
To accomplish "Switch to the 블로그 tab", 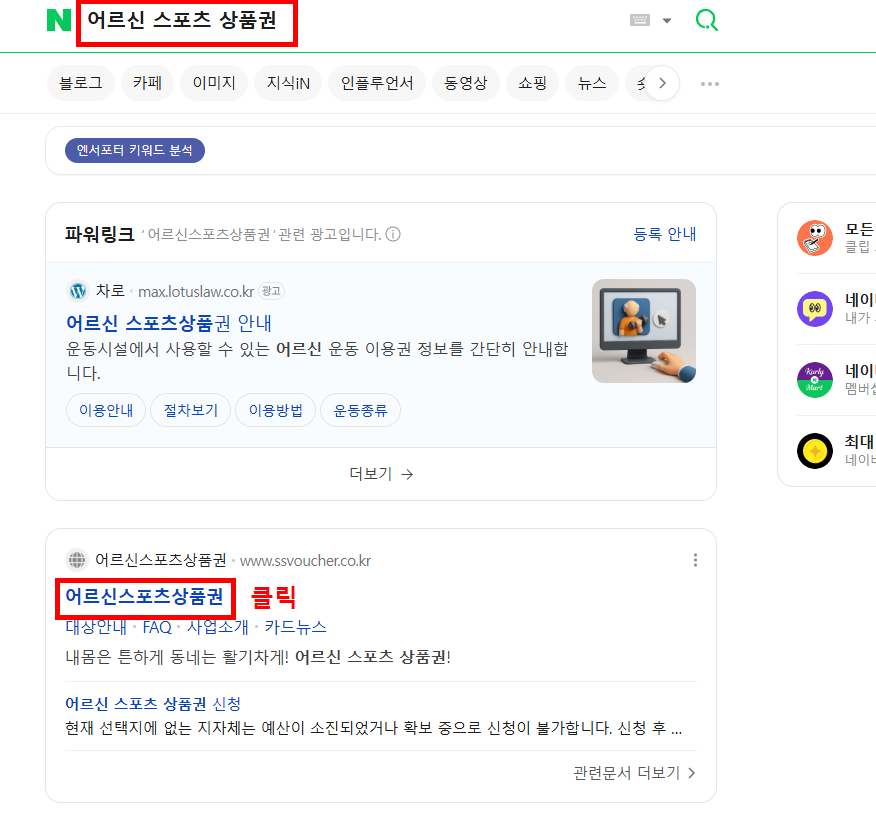I will pos(81,83).
